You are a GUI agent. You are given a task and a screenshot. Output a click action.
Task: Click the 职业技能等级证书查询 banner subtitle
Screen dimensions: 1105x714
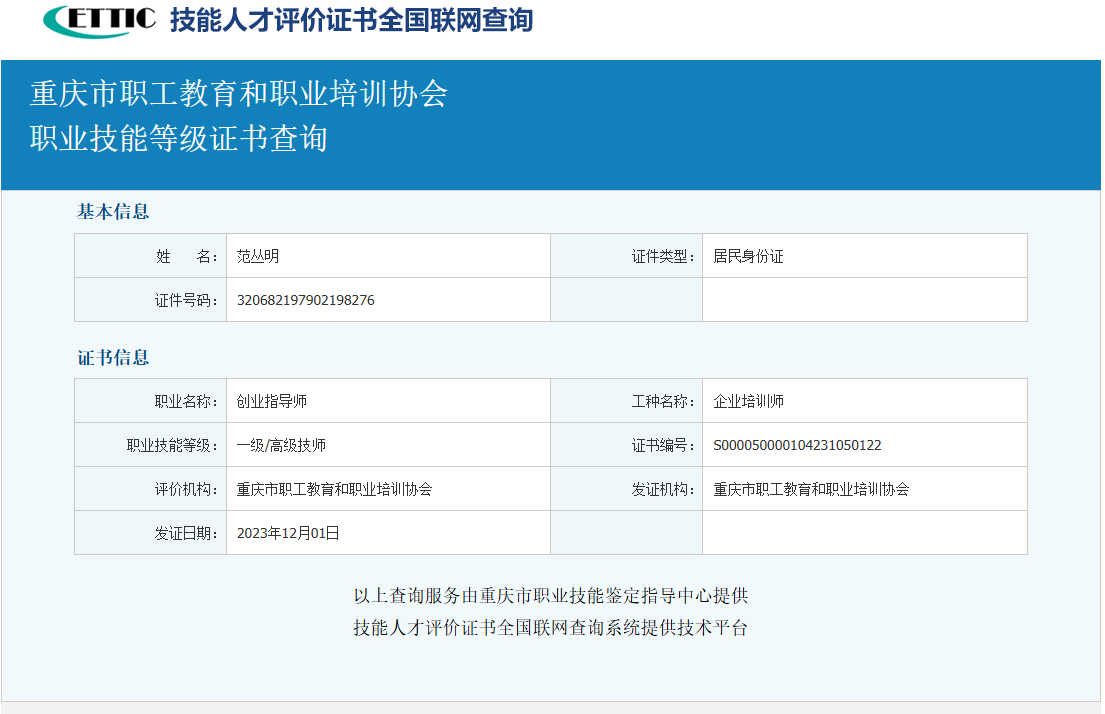coord(179,138)
